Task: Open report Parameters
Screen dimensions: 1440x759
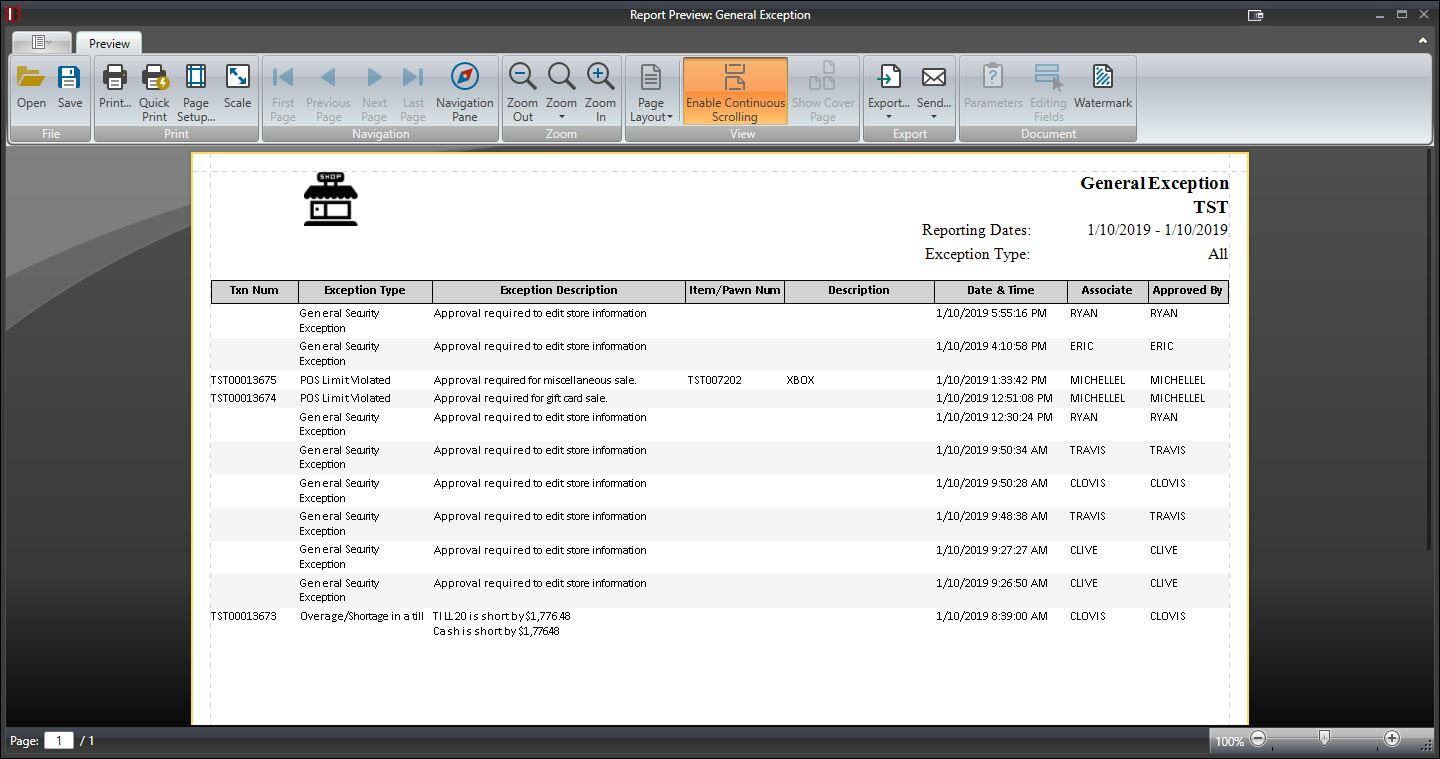Action: click(x=993, y=89)
